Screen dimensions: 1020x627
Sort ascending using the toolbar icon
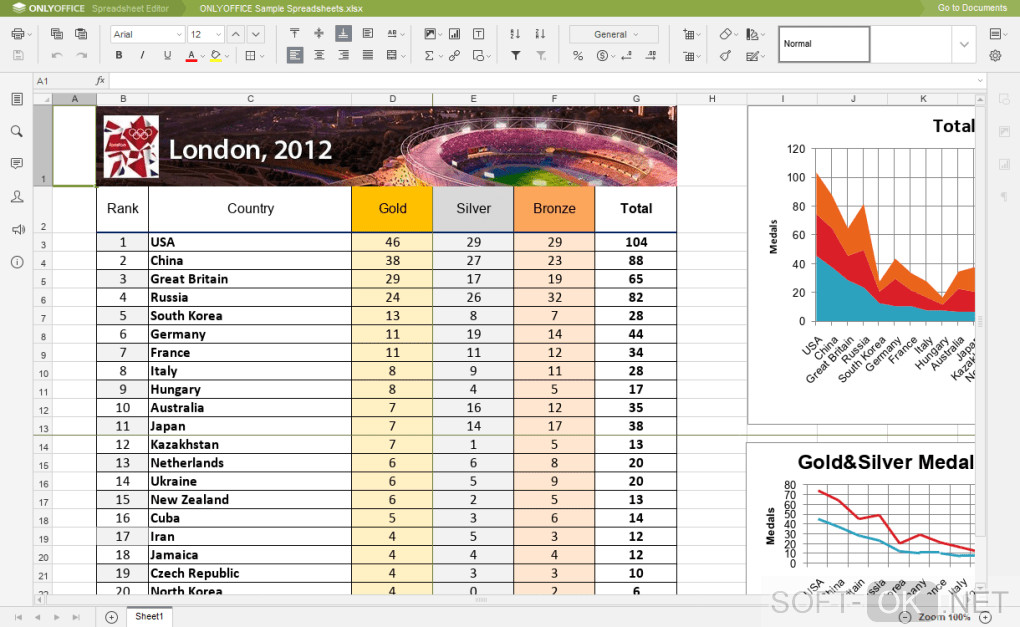point(515,34)
